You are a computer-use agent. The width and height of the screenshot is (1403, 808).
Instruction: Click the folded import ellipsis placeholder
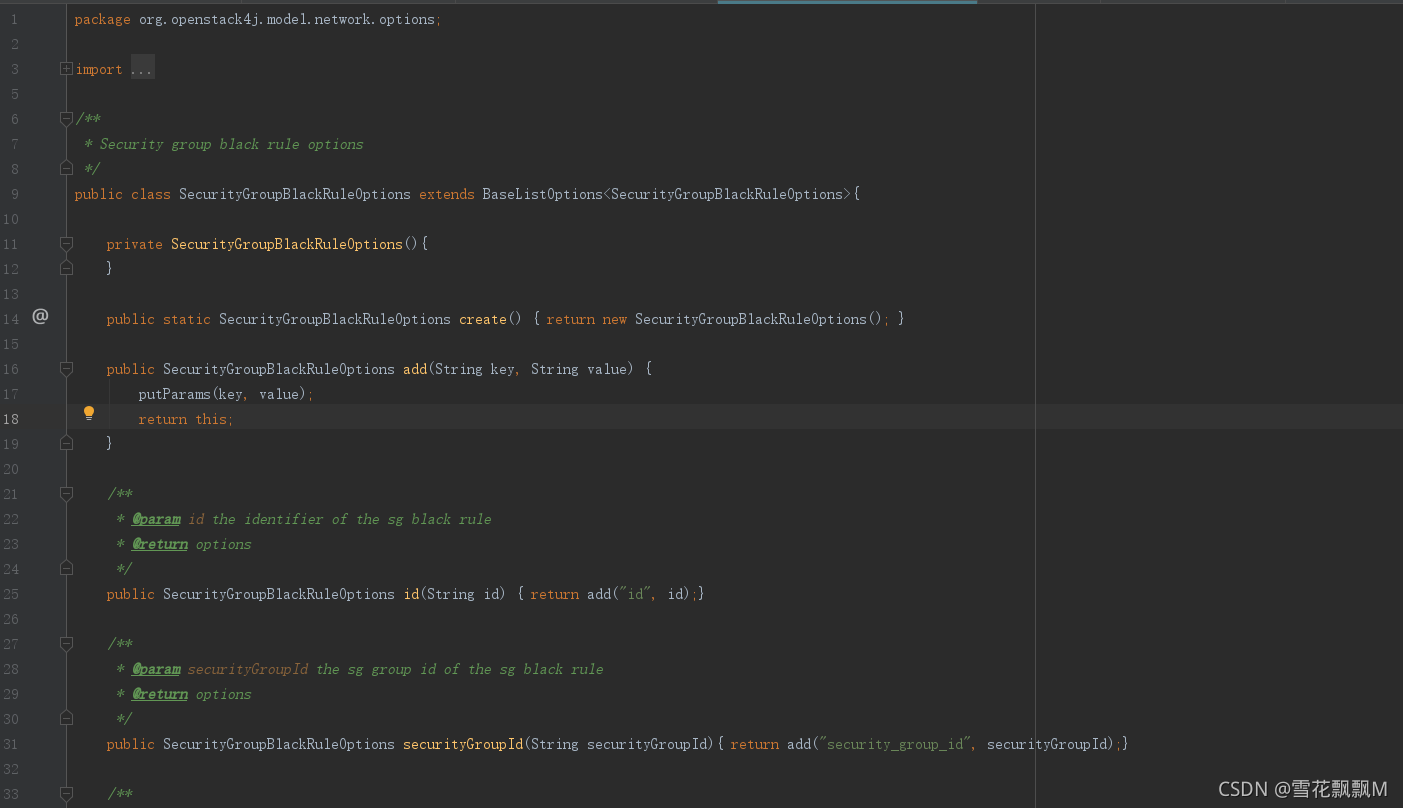click(142, 69)
